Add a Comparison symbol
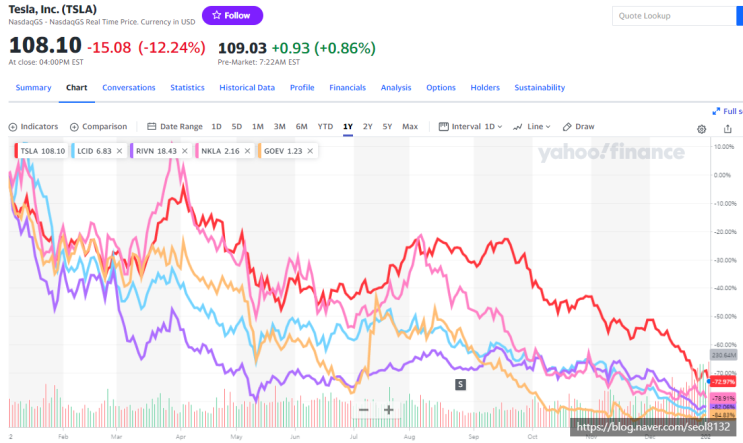The height and width of the screenshot is (443, 743). coord(99,127)
